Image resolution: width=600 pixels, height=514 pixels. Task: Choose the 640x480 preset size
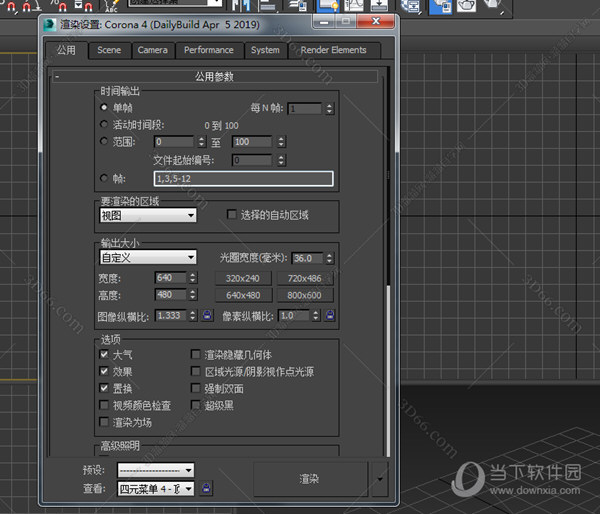point(243,295)
